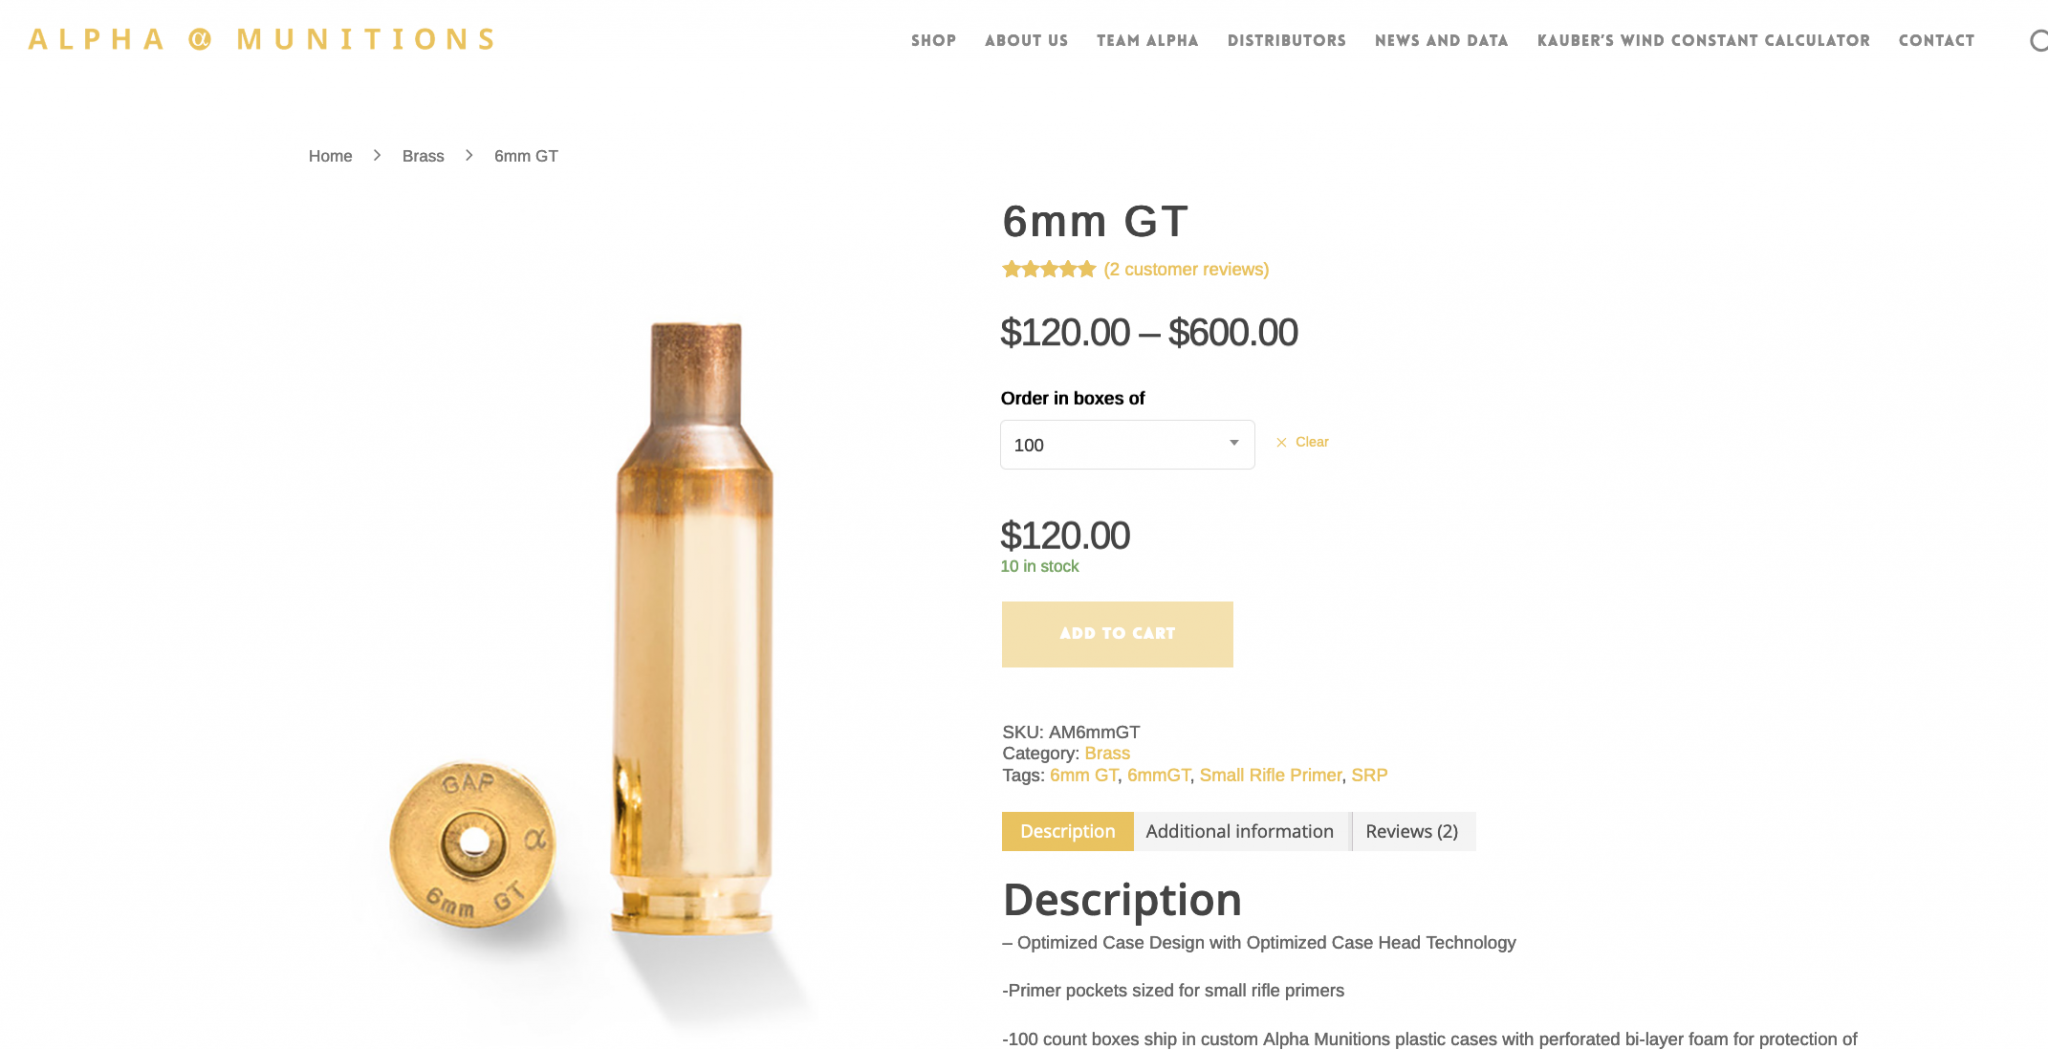Go to the Brass breadcrumb link

point(423,156)
